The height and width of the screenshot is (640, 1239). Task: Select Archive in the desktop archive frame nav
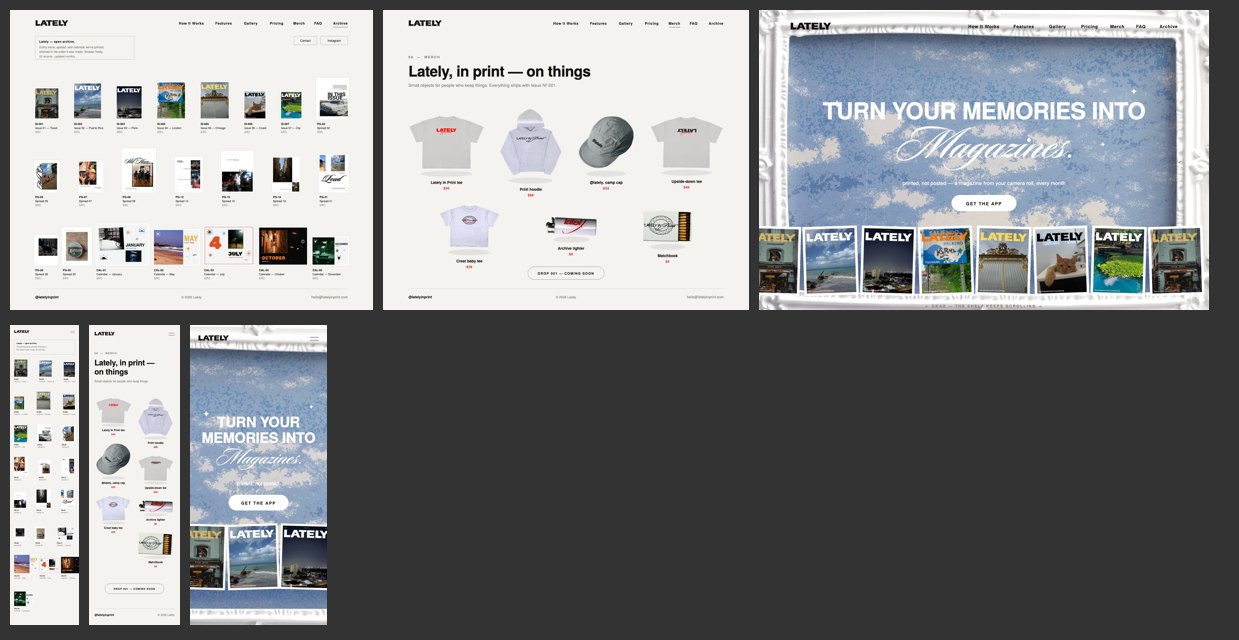pyautogui.click(x=341, y=23)
